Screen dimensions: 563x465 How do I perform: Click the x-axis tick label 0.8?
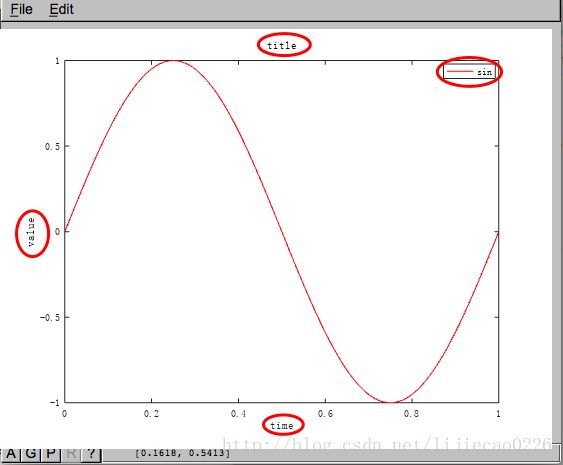(x=411, y=414)
